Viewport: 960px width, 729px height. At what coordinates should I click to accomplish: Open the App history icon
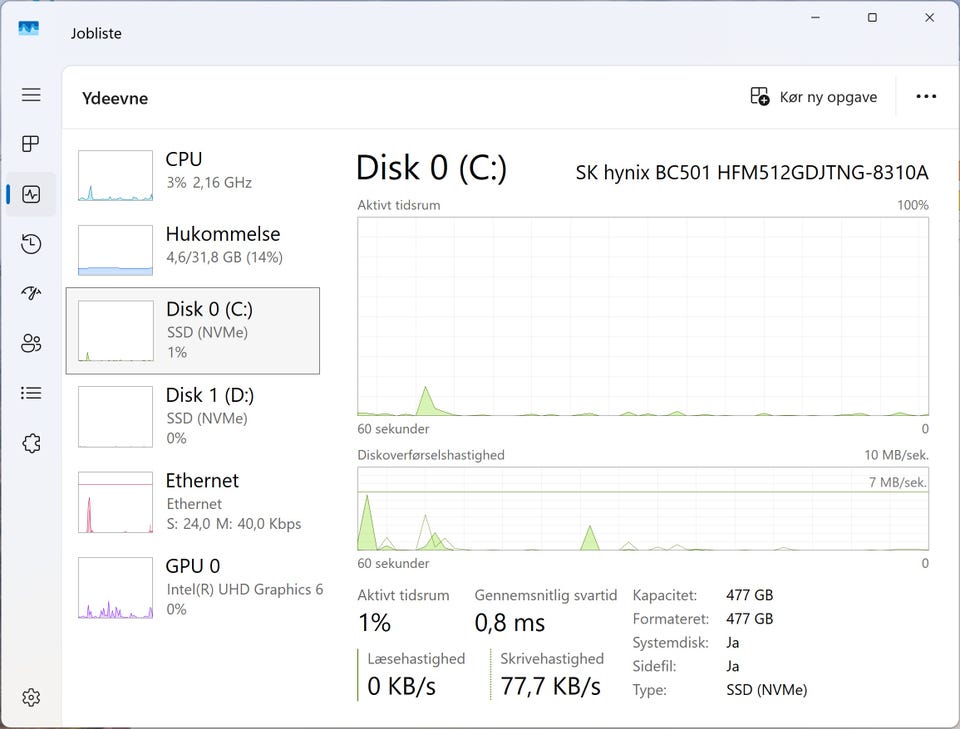tap(31, 244)
